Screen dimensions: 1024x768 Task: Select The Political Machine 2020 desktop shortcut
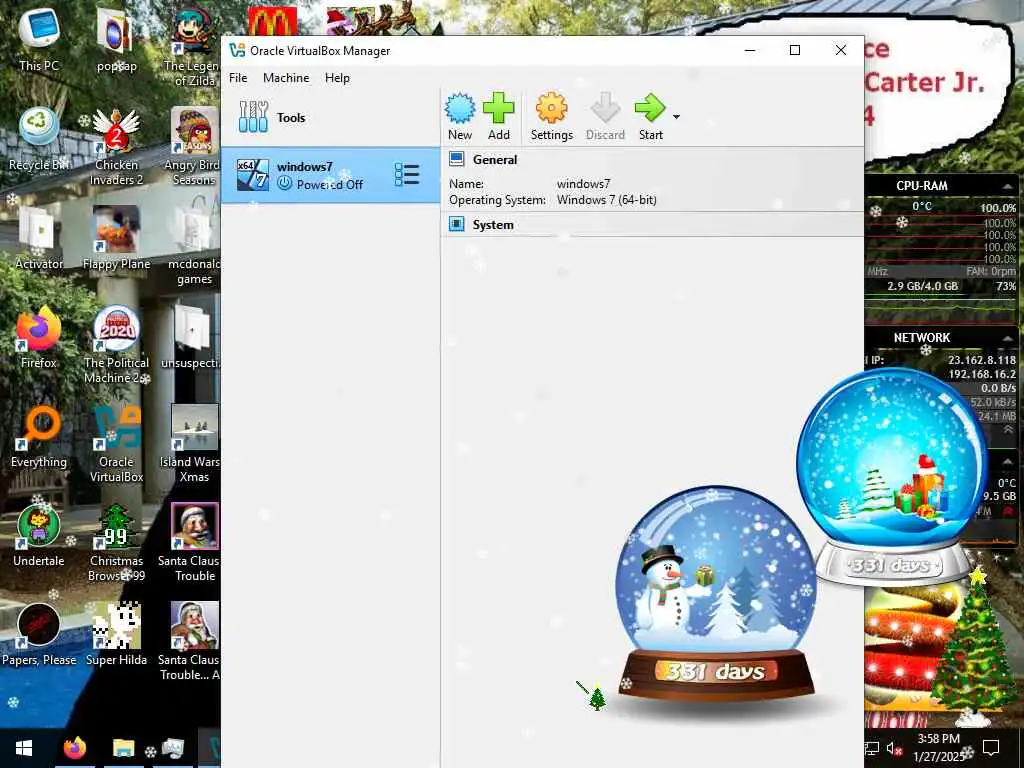pyautogui.click(x=116, y=345)
